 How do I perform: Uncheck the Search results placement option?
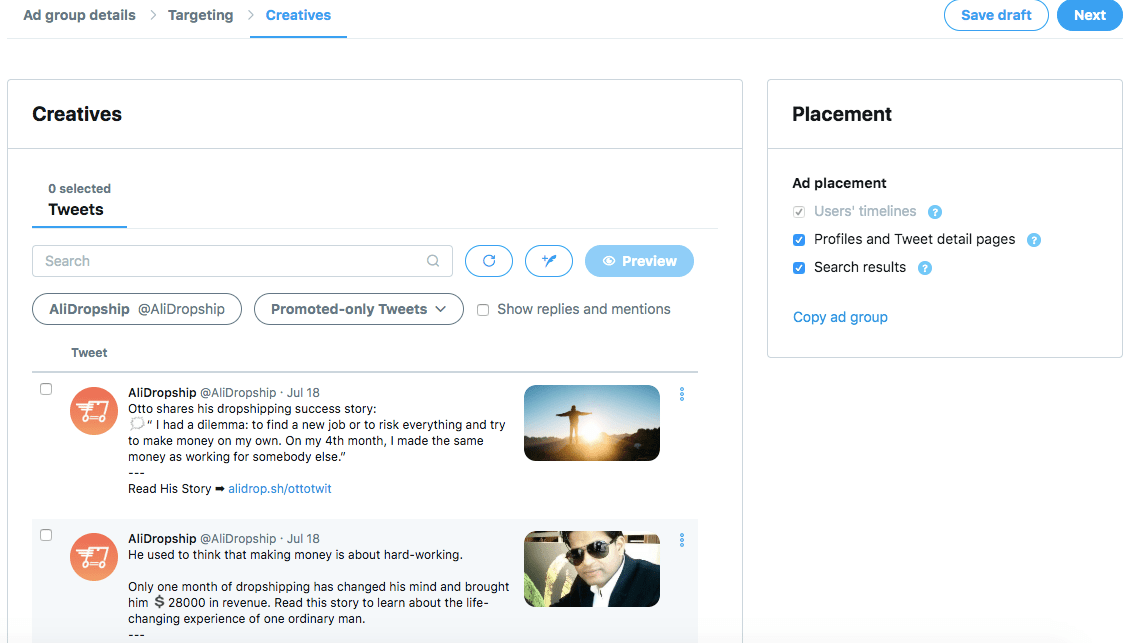point(799,267)
